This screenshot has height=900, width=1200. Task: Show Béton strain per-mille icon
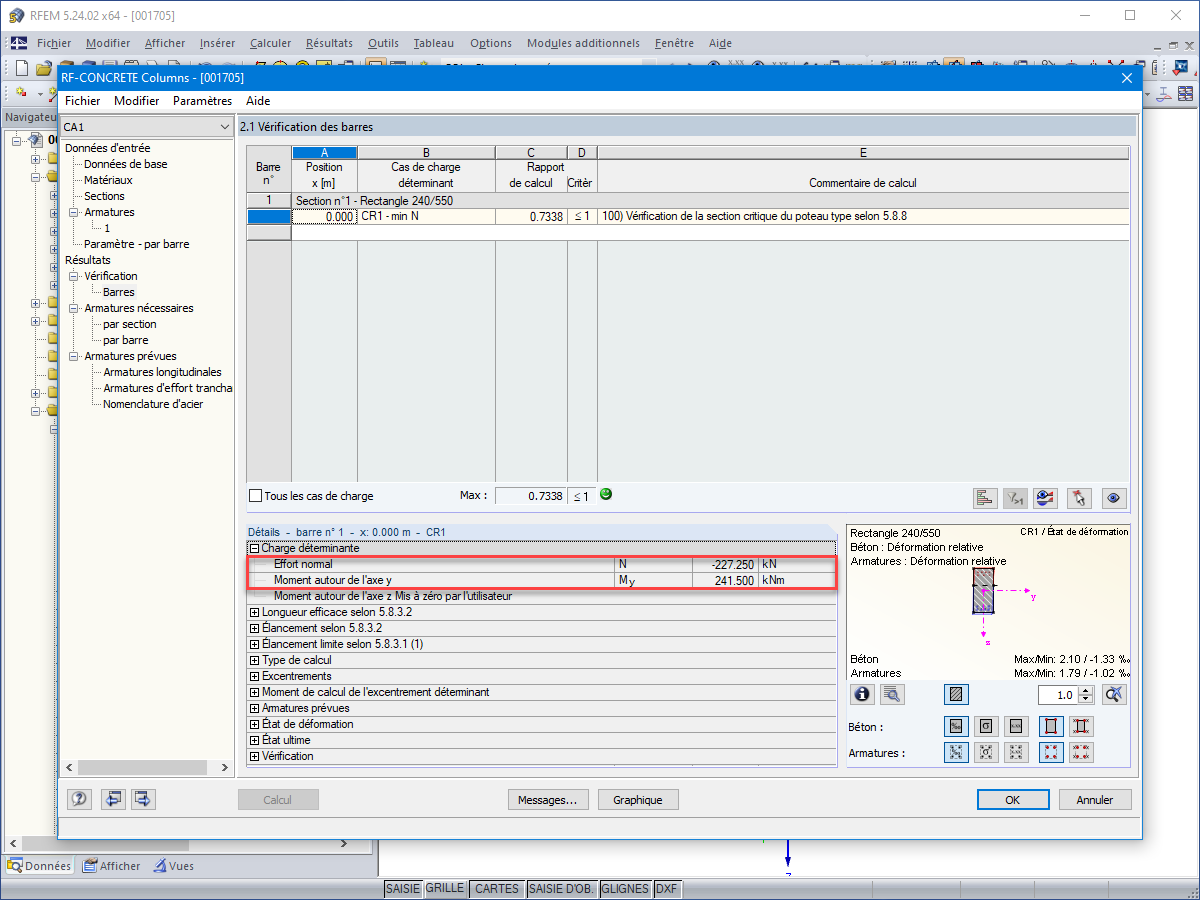pyautogui.click(x=956, y=726)
